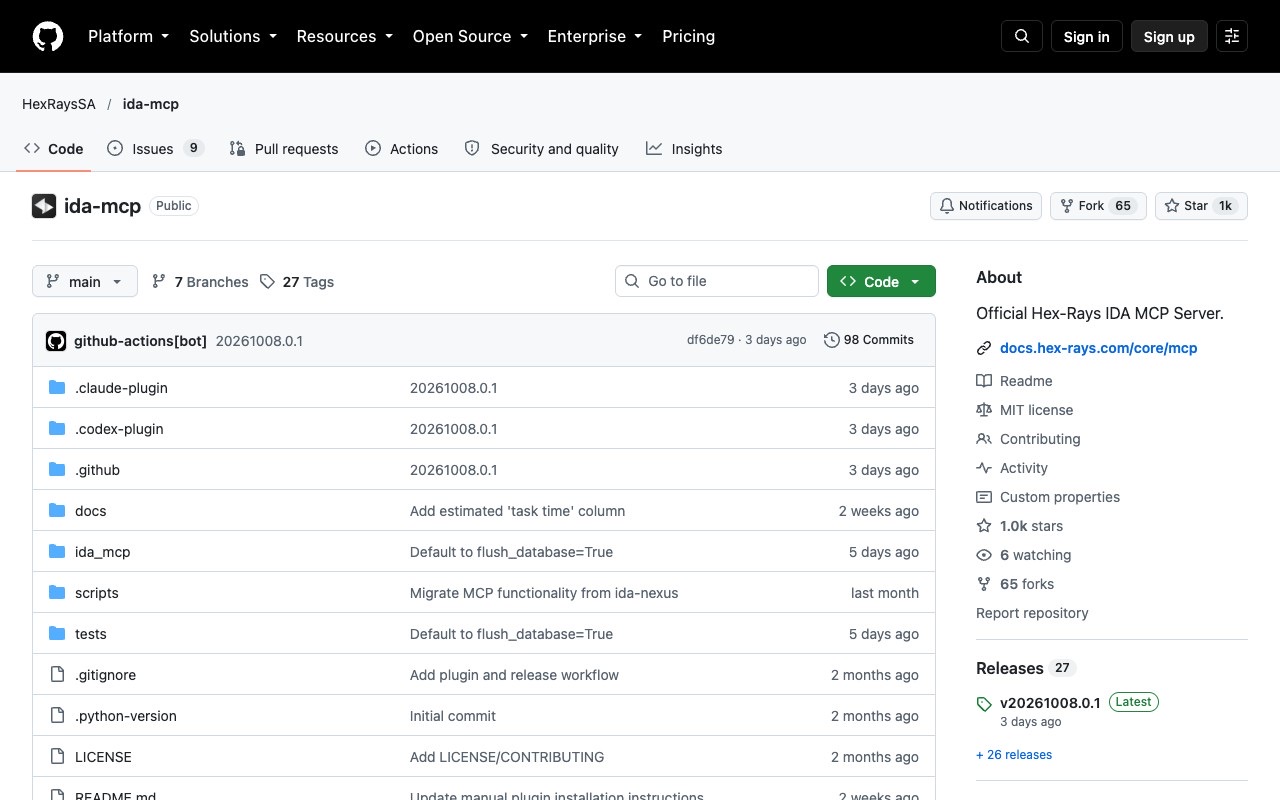Click the Go to file search field
The image size is (1280, 800).
pyautogui.click(x=717, y=281)
